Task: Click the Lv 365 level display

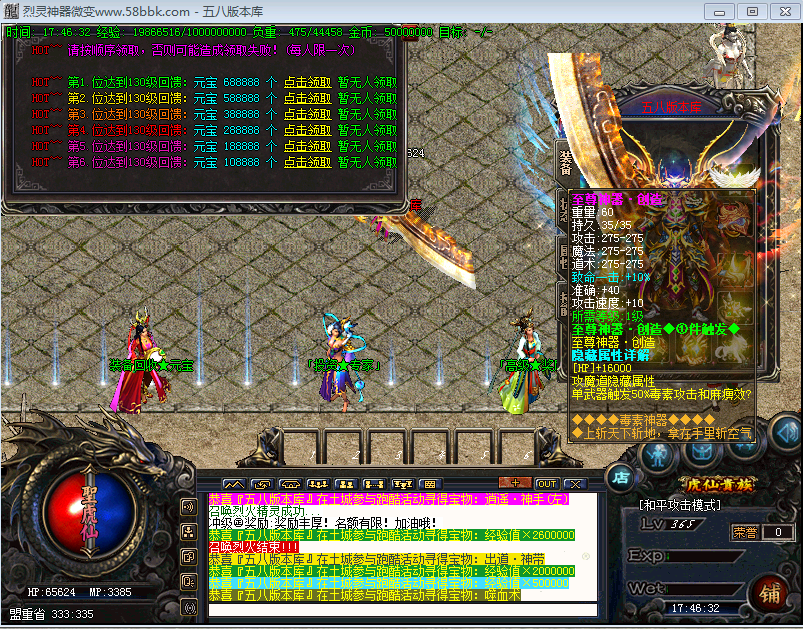Action: 673,524
